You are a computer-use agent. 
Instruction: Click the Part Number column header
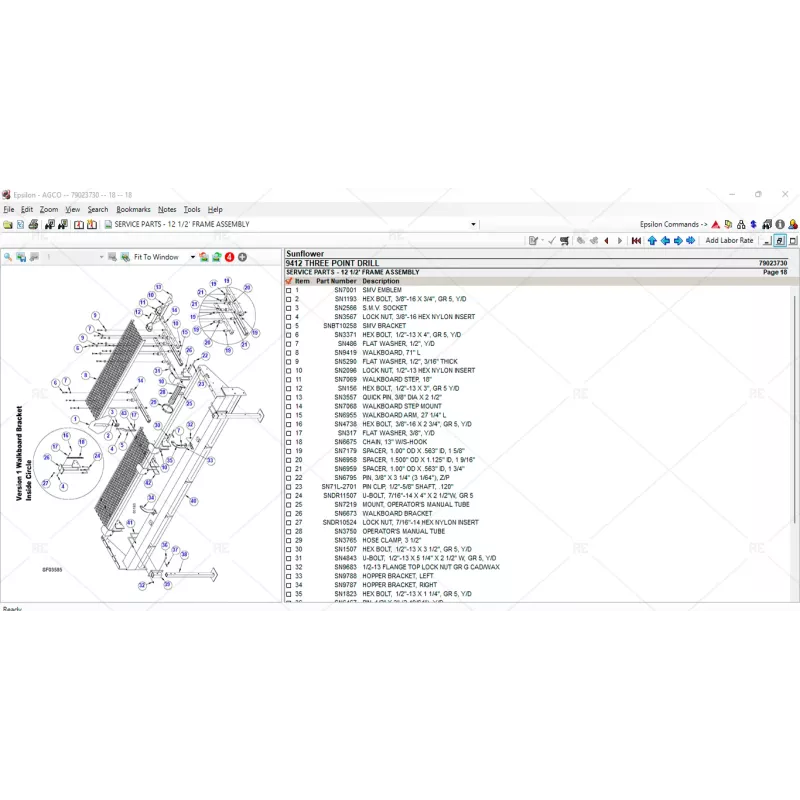point(336,281)
